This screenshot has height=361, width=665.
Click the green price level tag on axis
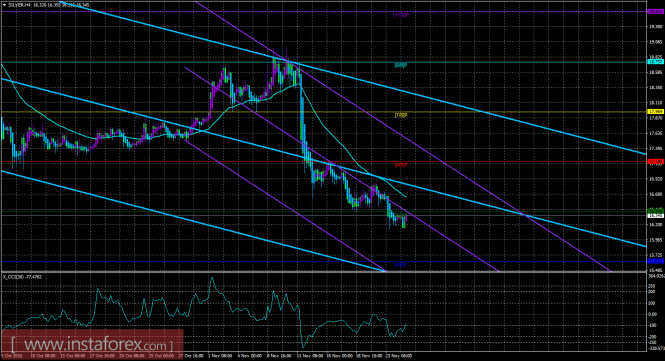click(x=656, y=211)
